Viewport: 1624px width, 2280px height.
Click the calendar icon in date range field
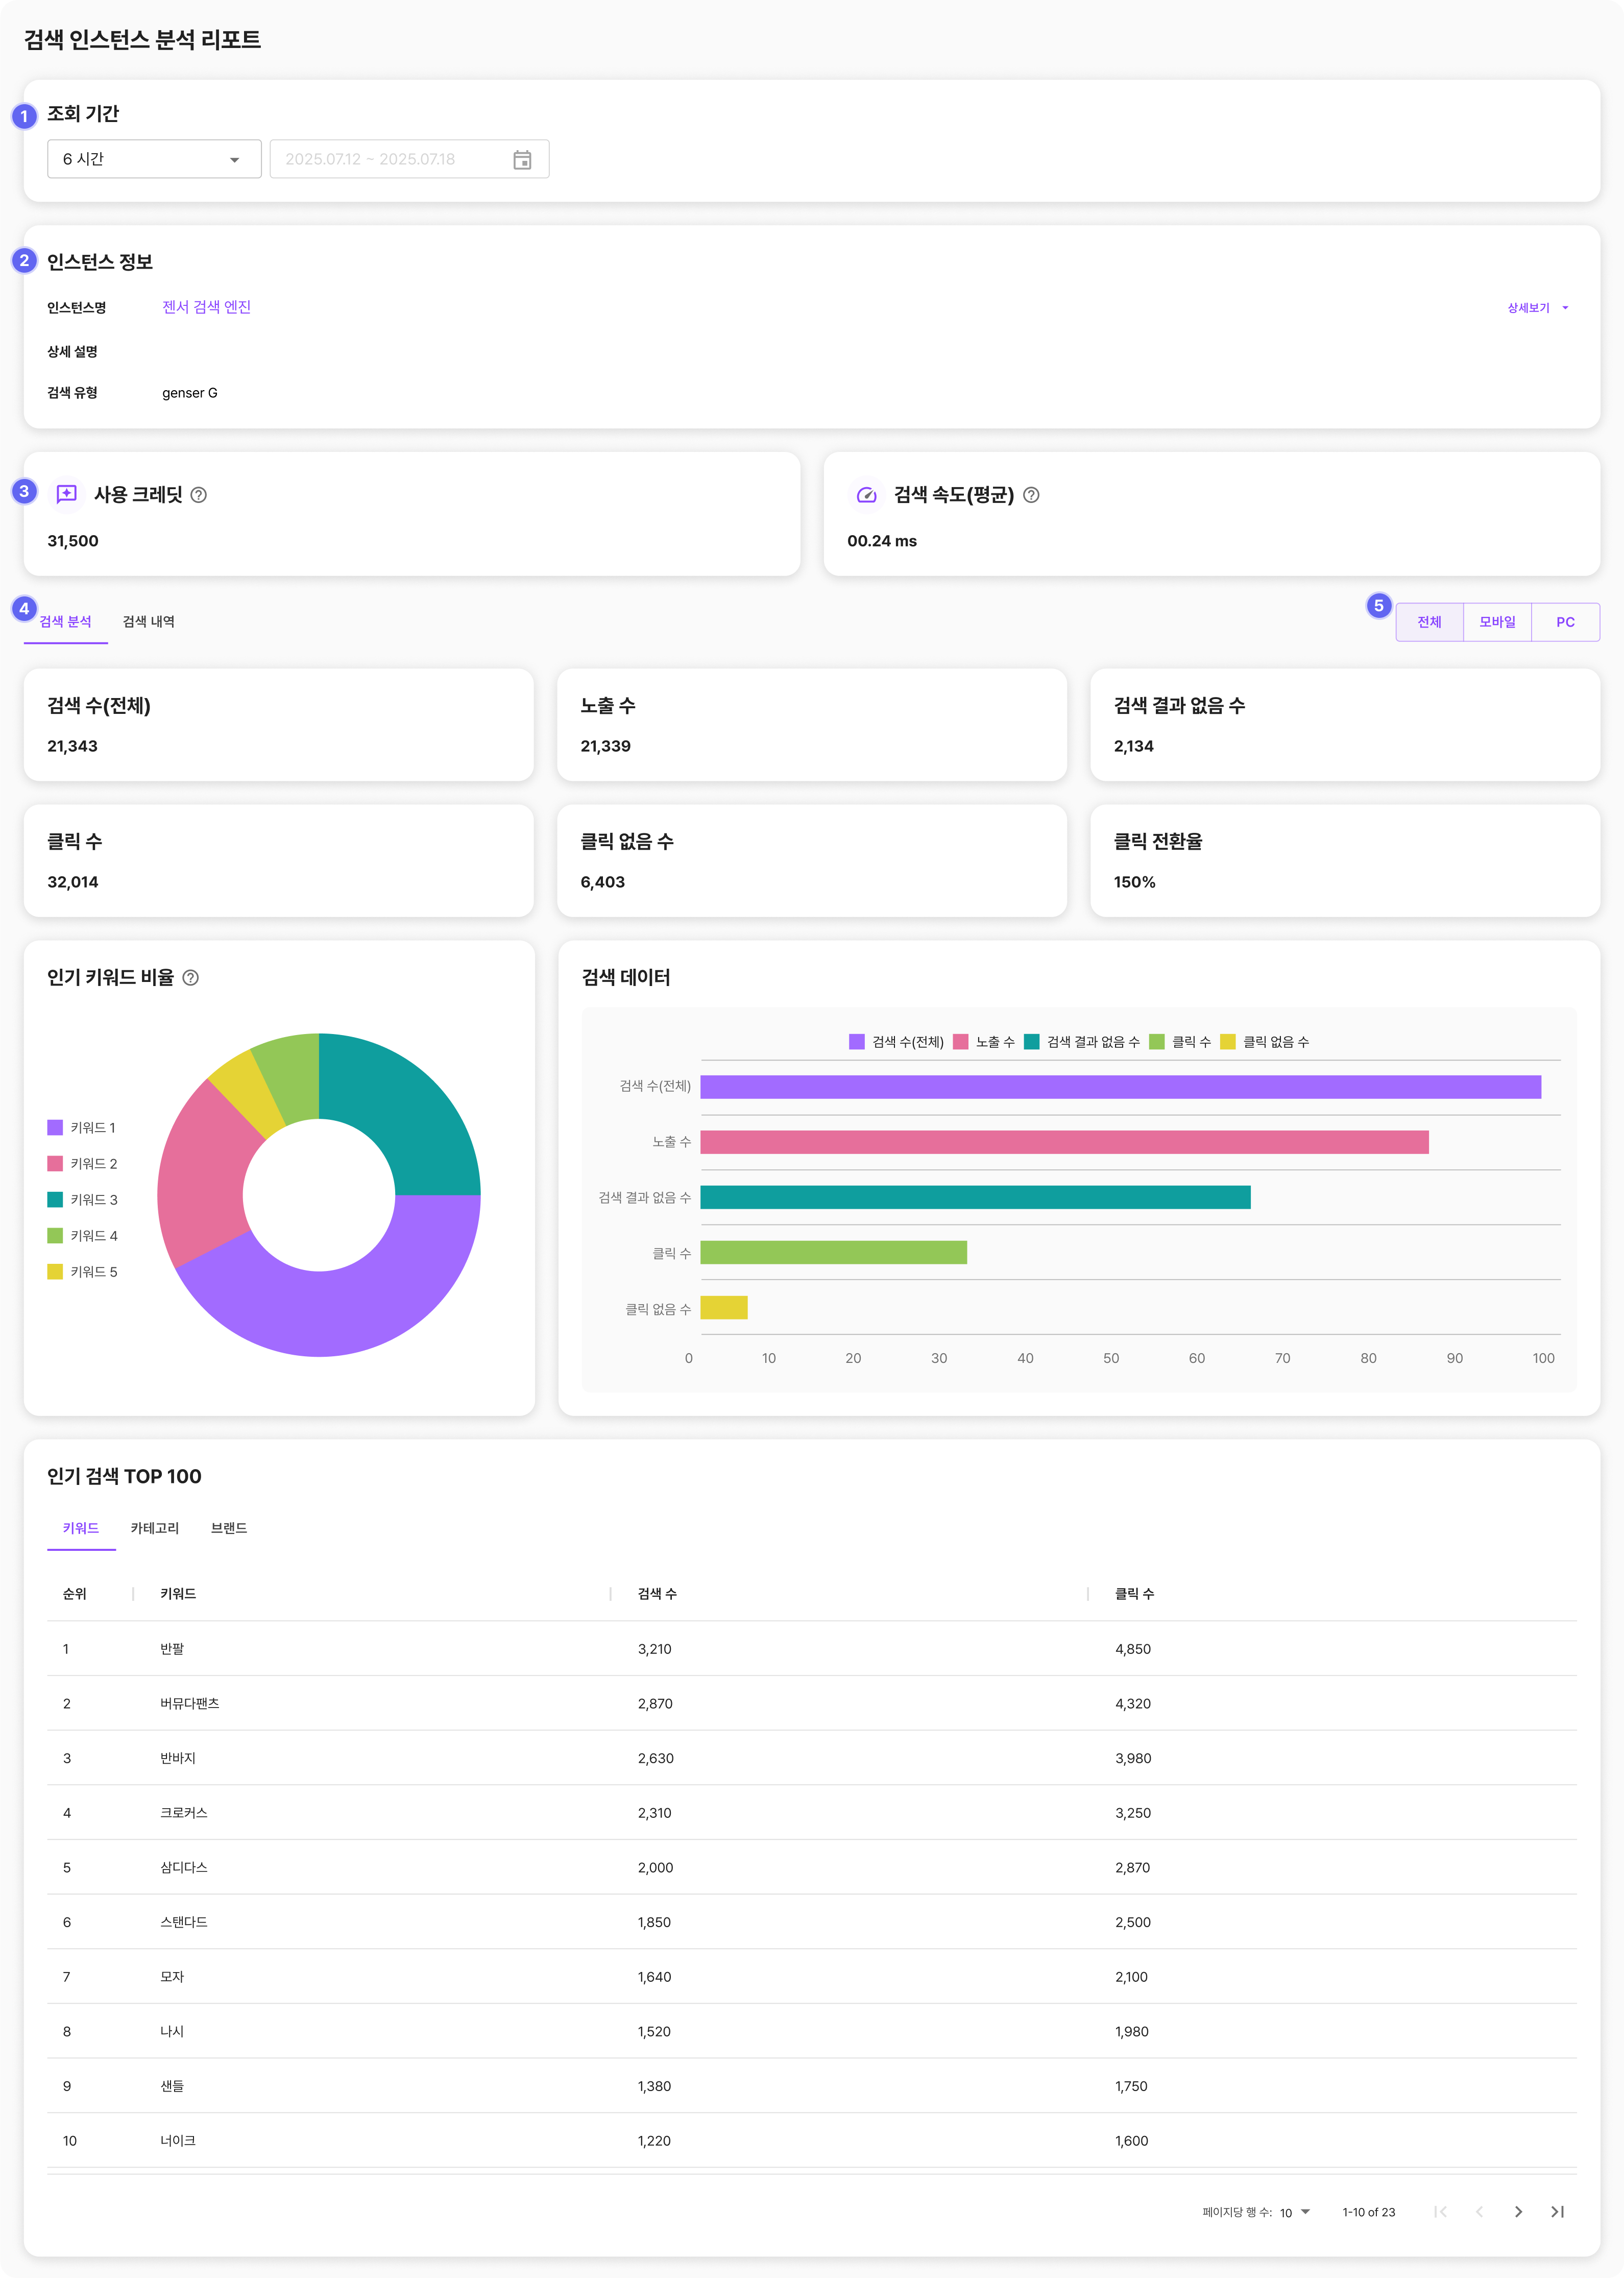pyautogui.click(x=522, y=160)
